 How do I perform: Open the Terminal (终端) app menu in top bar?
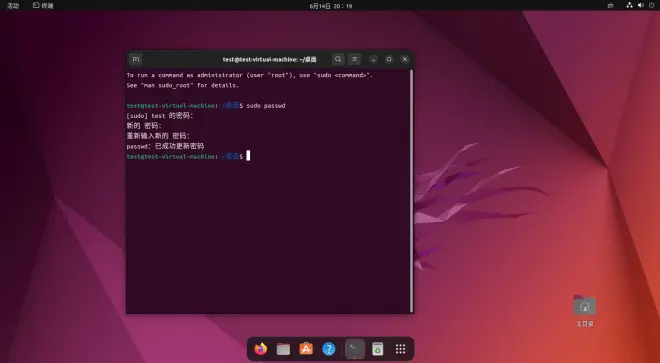click(x=43, y=5)
